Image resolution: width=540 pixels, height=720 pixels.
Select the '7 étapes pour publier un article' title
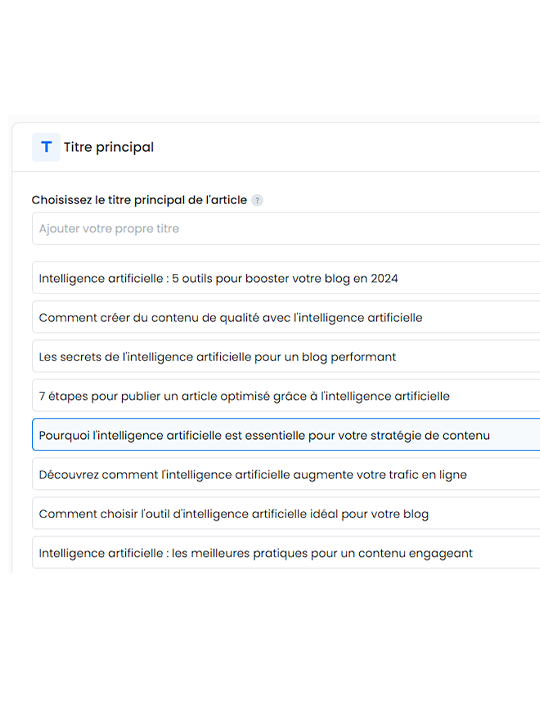[x=286, y=396]
